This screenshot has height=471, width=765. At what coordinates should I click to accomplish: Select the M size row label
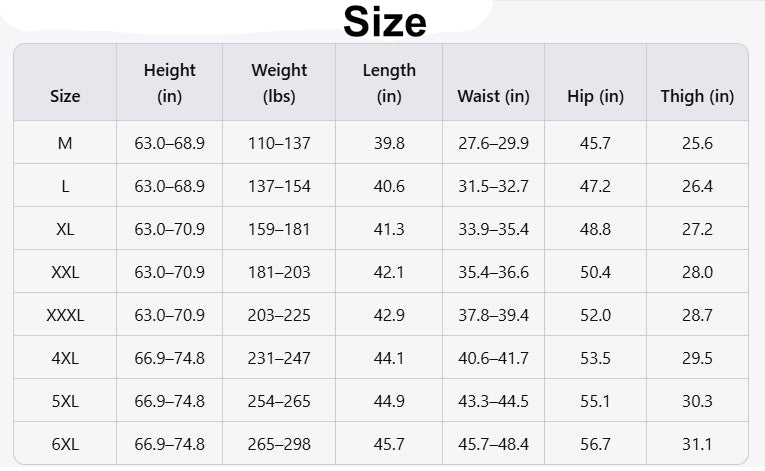coord(65,143)
